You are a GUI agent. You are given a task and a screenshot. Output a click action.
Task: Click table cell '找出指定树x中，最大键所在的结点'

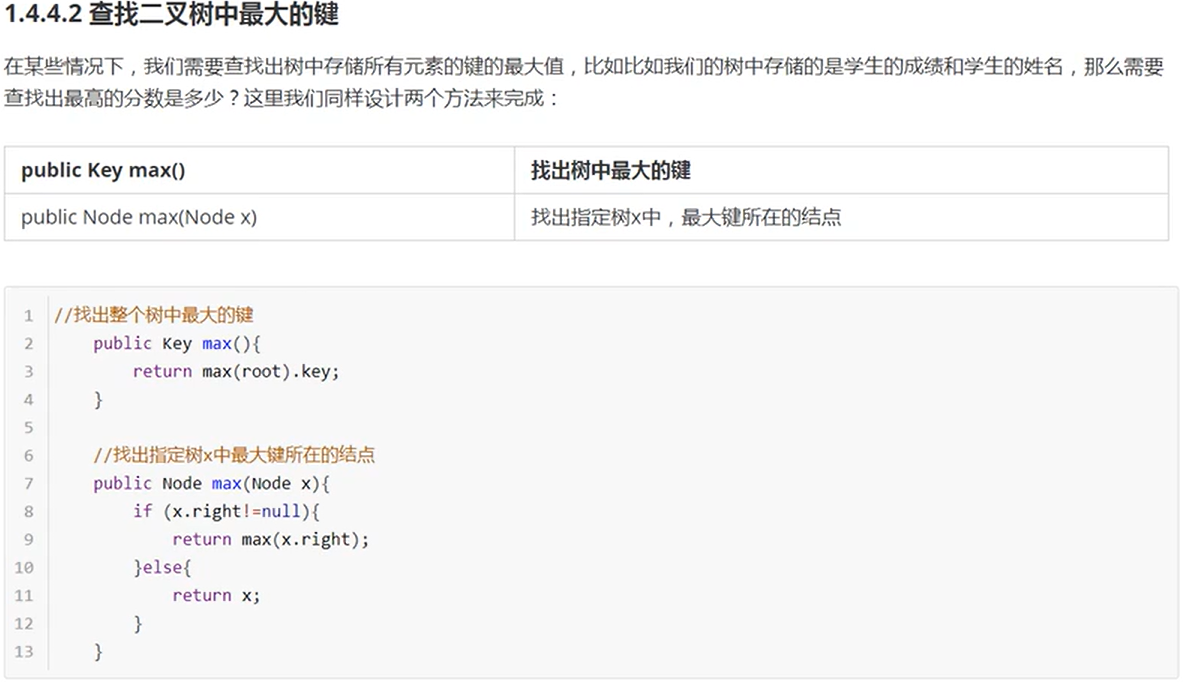841,217
